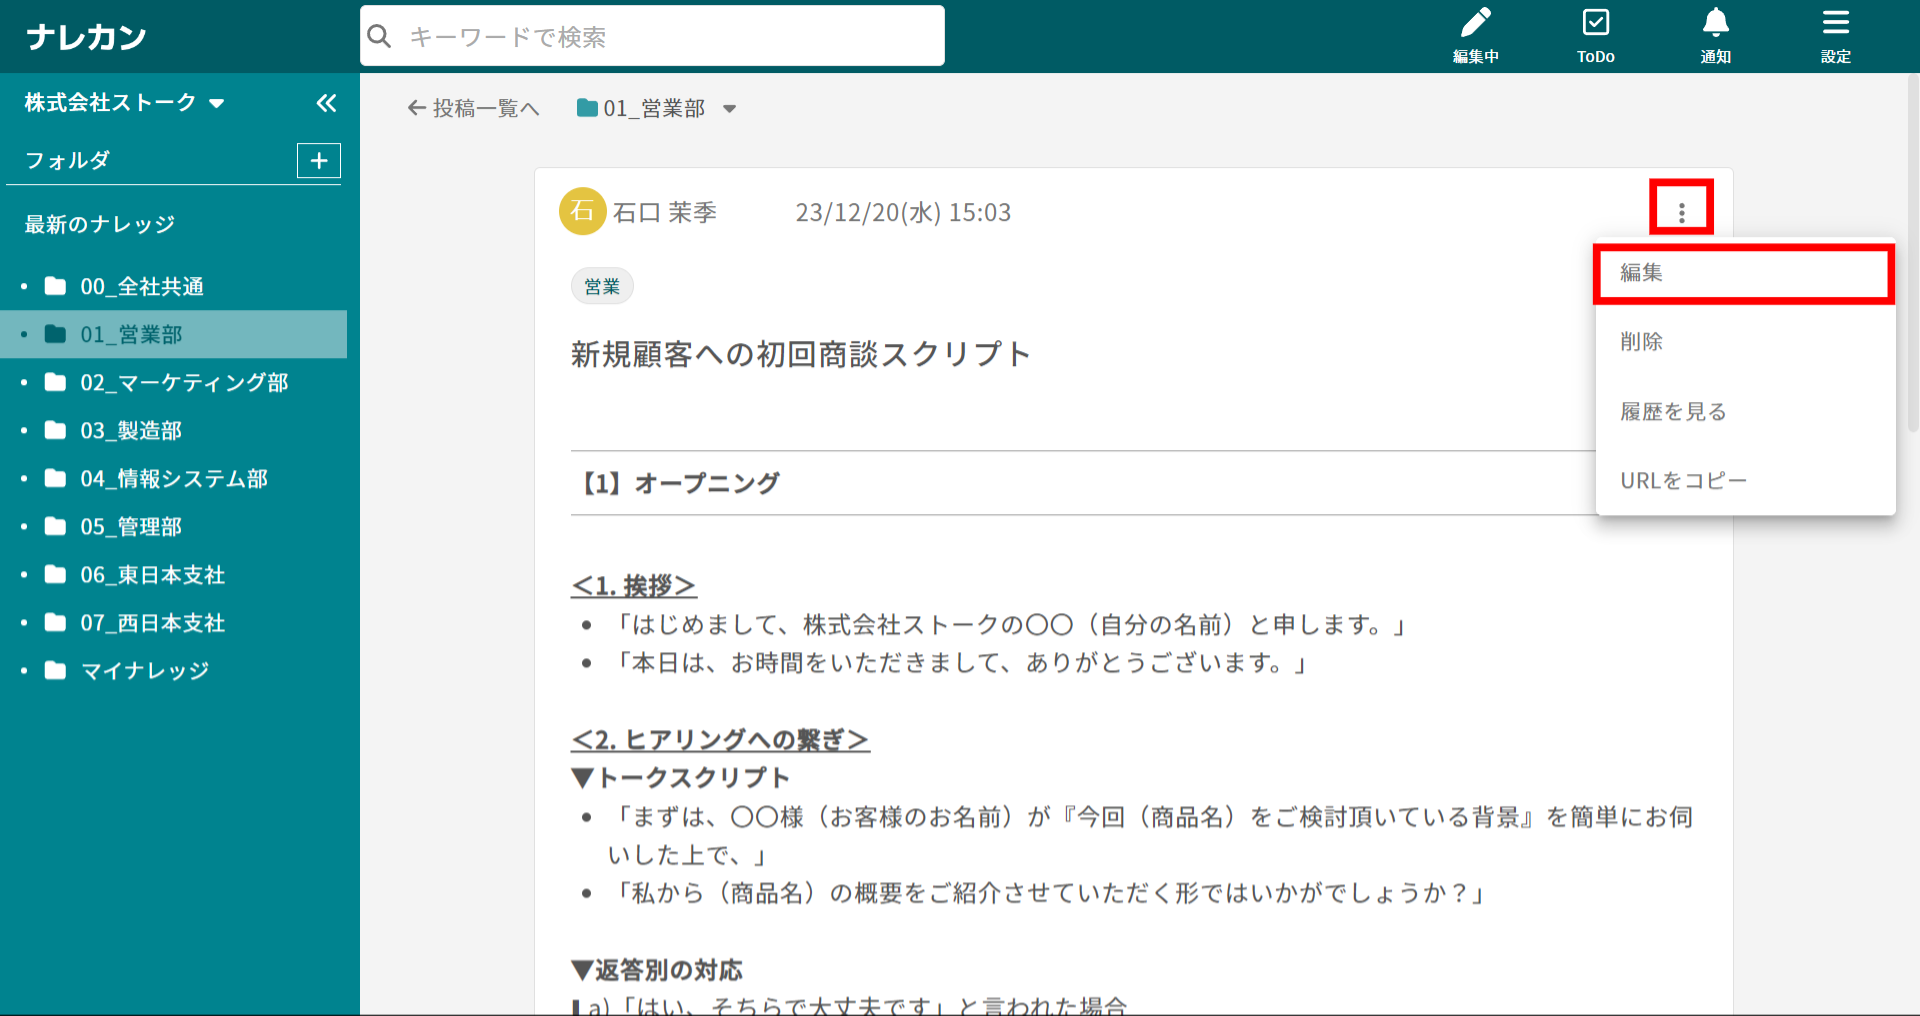Open the 編集中 pencil icon
1920x1016 pixels.
point(1475,35)
